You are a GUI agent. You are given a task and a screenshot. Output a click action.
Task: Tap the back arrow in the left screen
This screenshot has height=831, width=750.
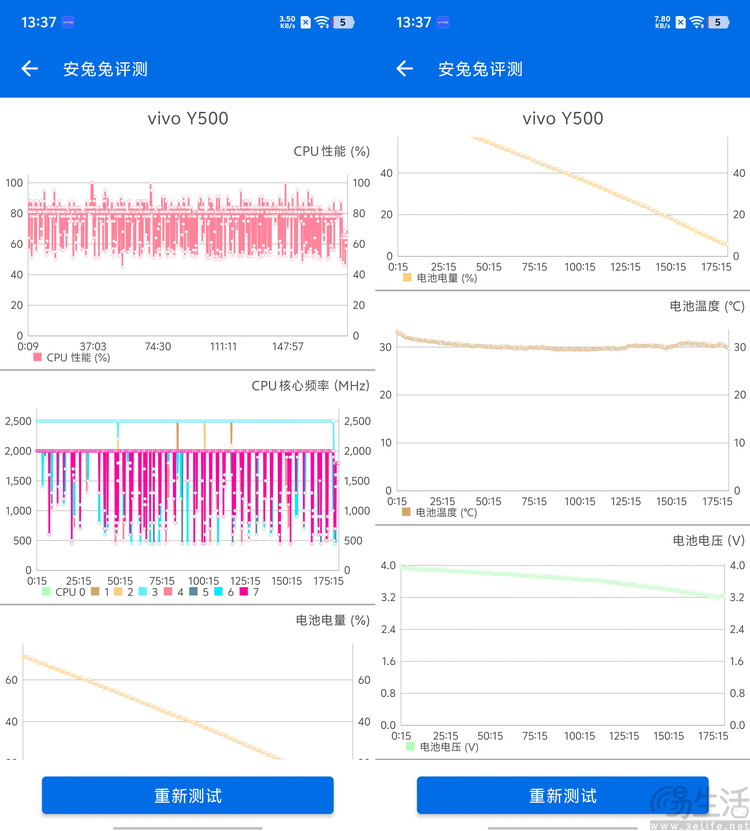(30, 68)
